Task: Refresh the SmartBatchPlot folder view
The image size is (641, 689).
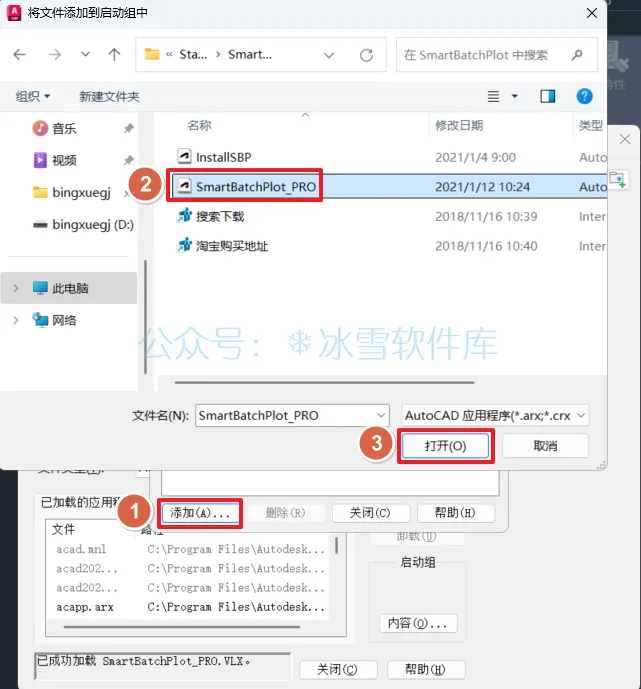Action: [366, 55]
